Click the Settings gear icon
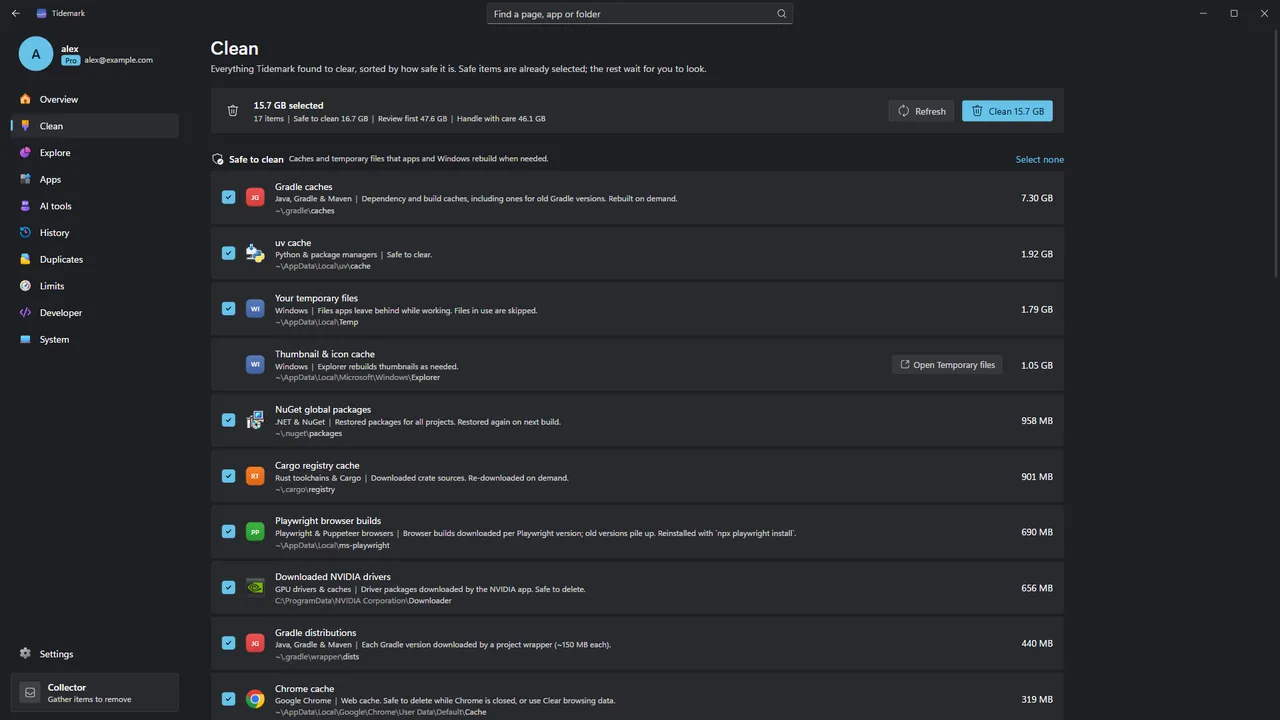The height and width of the screenshot is (720, 1280). (26, 654)
